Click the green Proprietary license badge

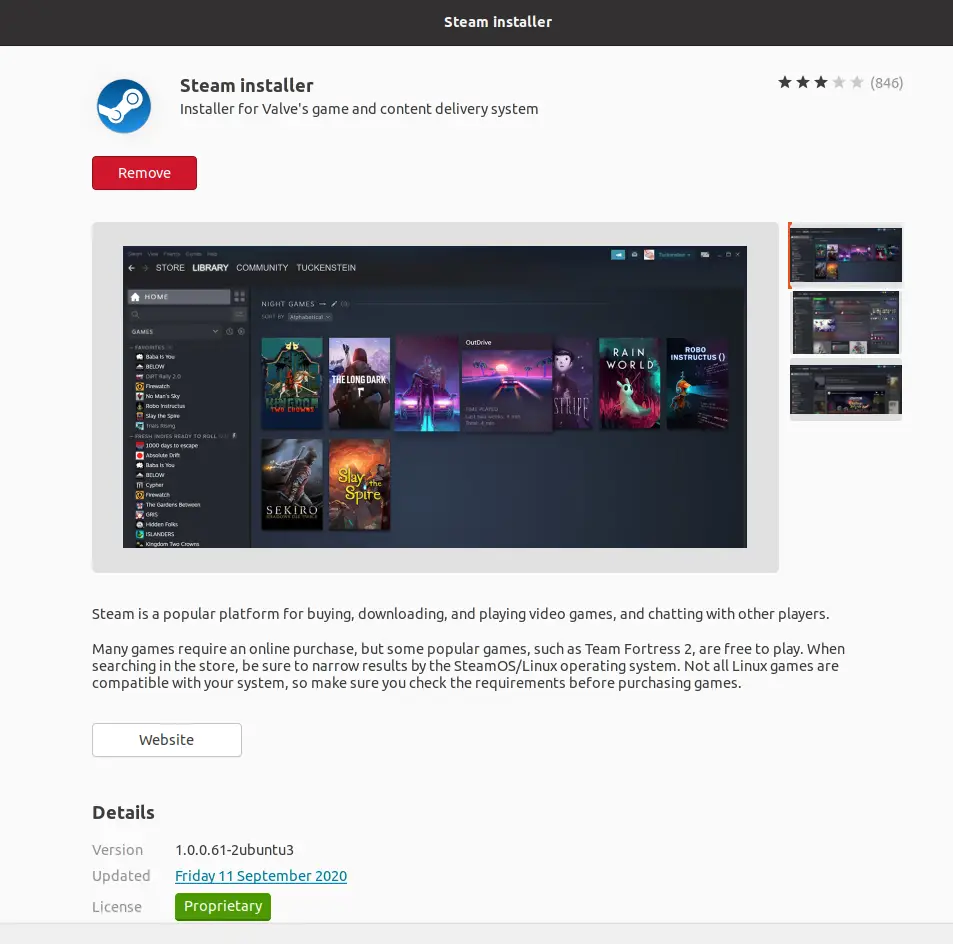[223, 906]
